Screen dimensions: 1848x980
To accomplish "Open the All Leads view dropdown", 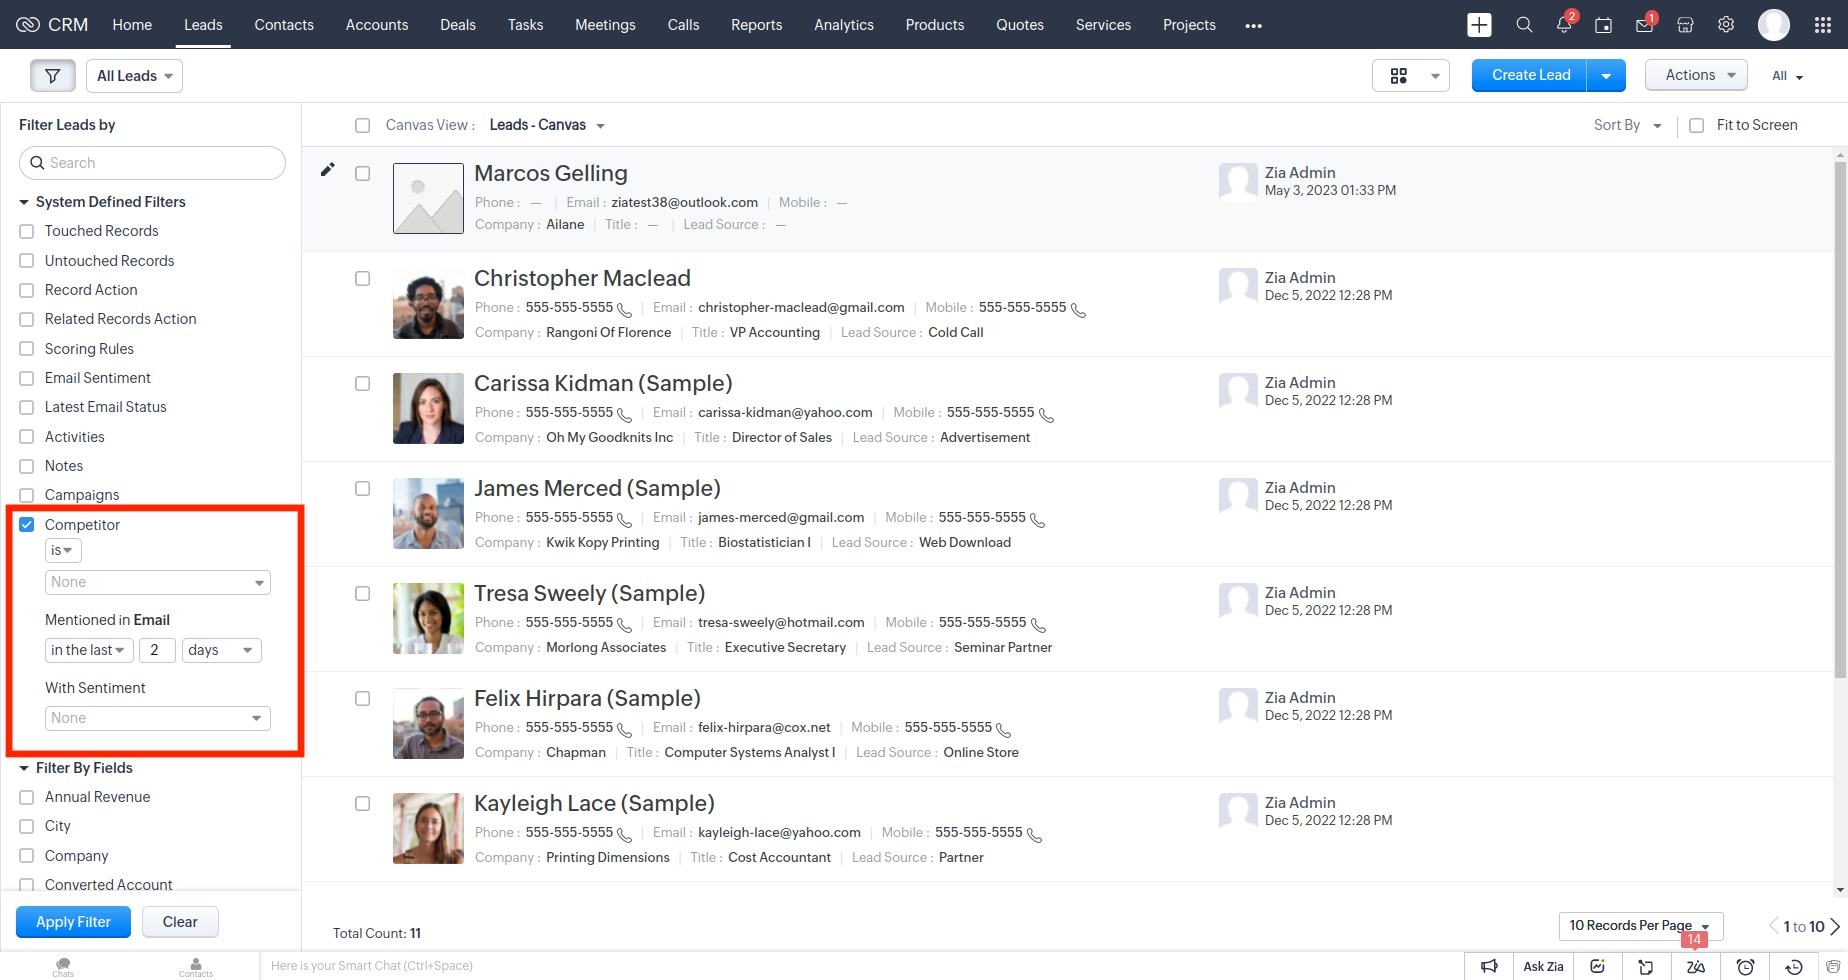I will 134,76.
